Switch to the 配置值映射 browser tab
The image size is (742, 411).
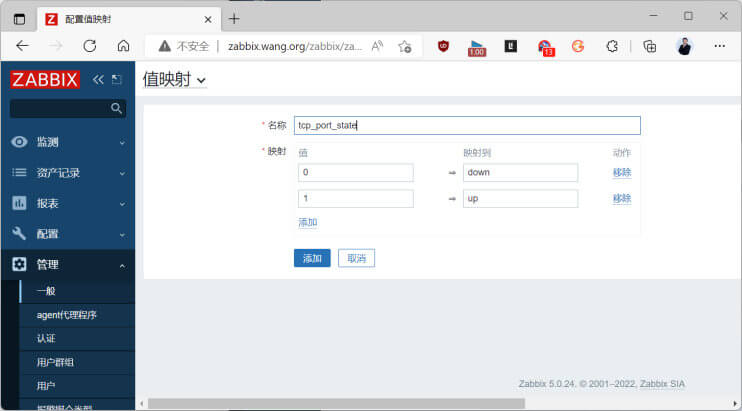(x=129, y=19)
